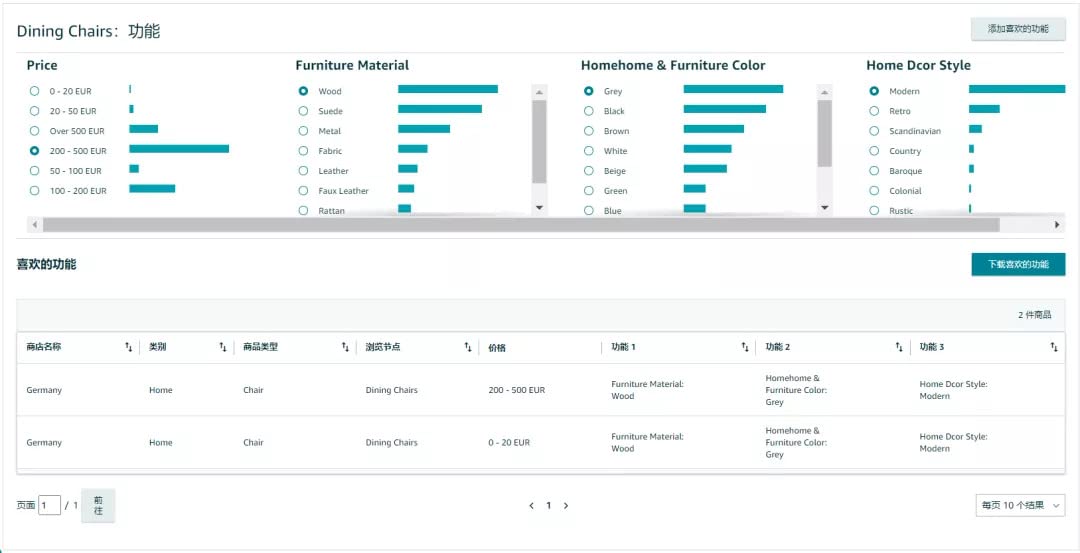
Task: Select the 100 - 200 EUR price option
Action: [35, 191]
